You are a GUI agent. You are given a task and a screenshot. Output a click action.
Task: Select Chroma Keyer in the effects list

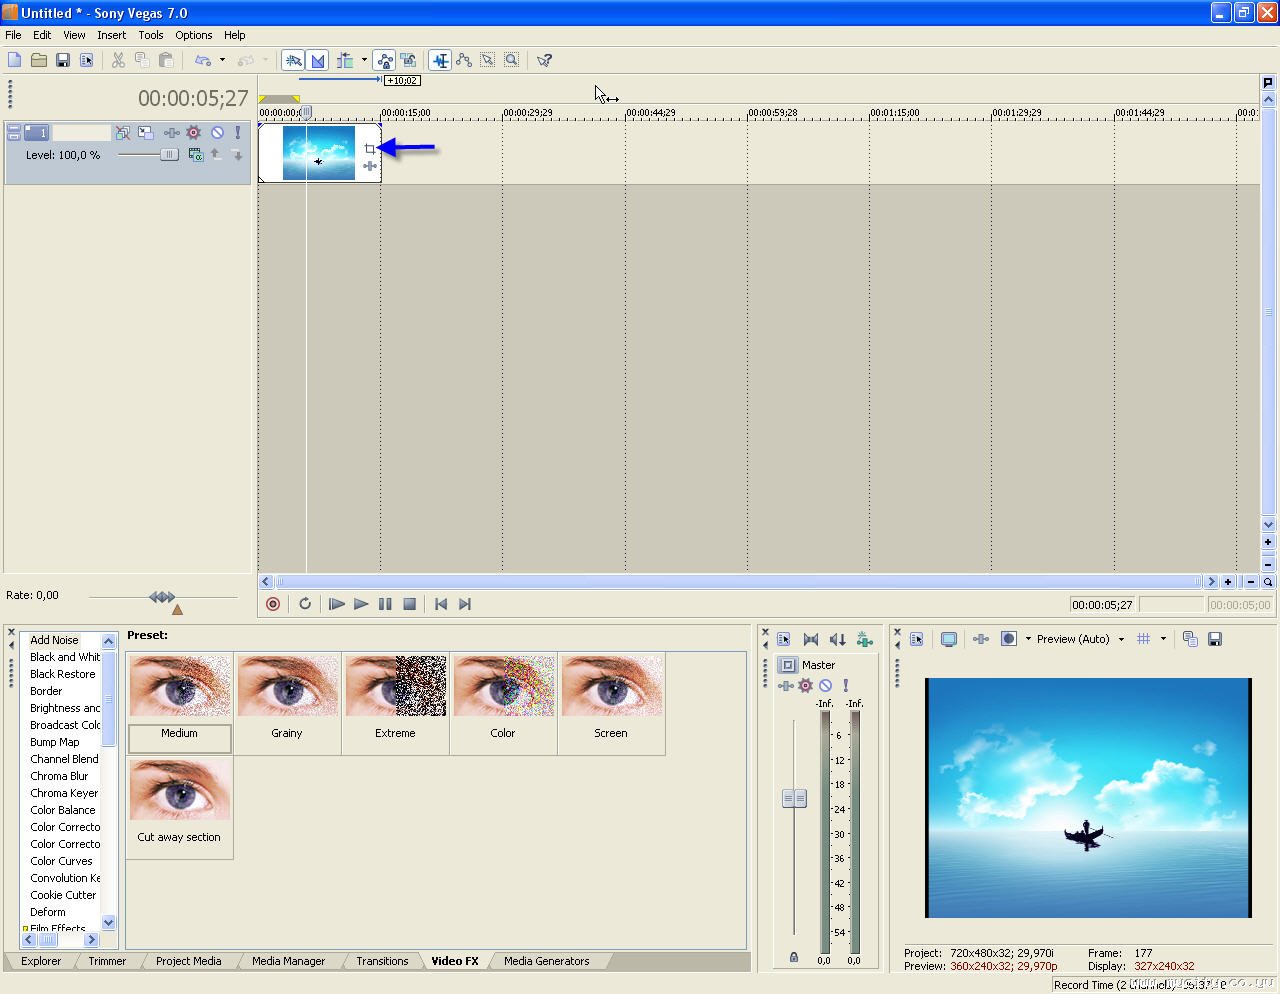[x=64, y=793]
